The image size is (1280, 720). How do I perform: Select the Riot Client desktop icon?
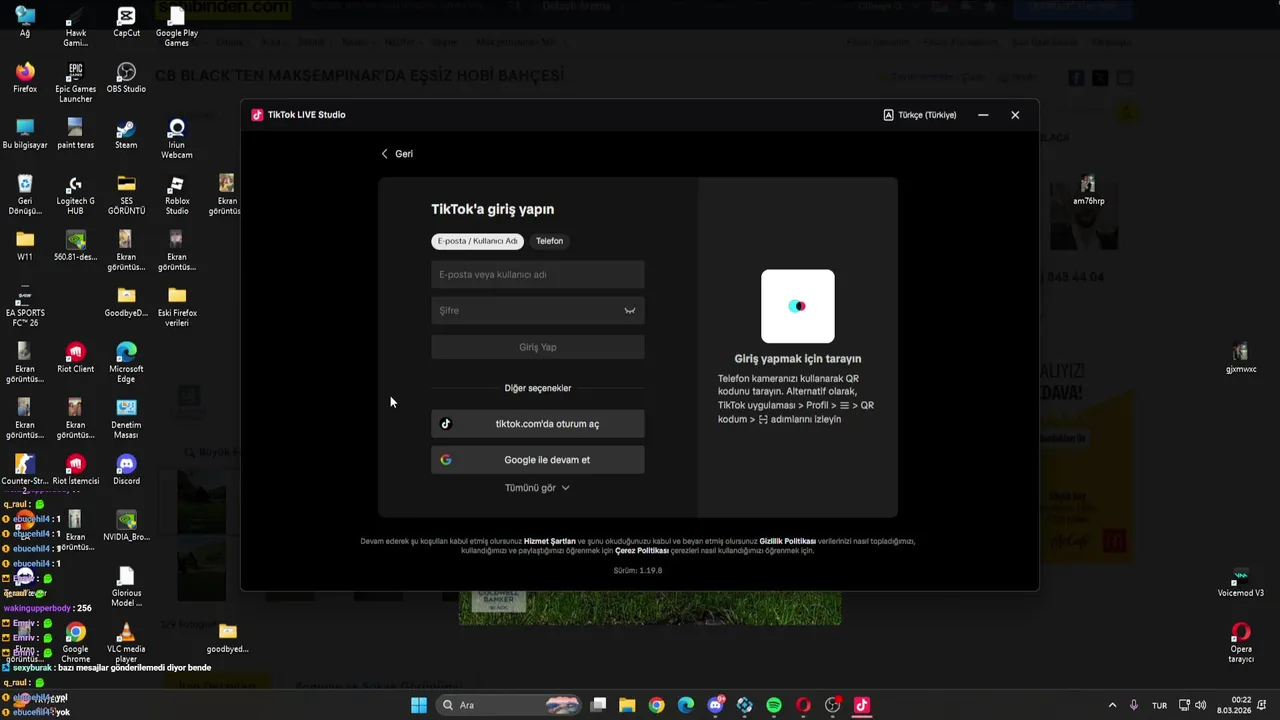tap(75, 358)
